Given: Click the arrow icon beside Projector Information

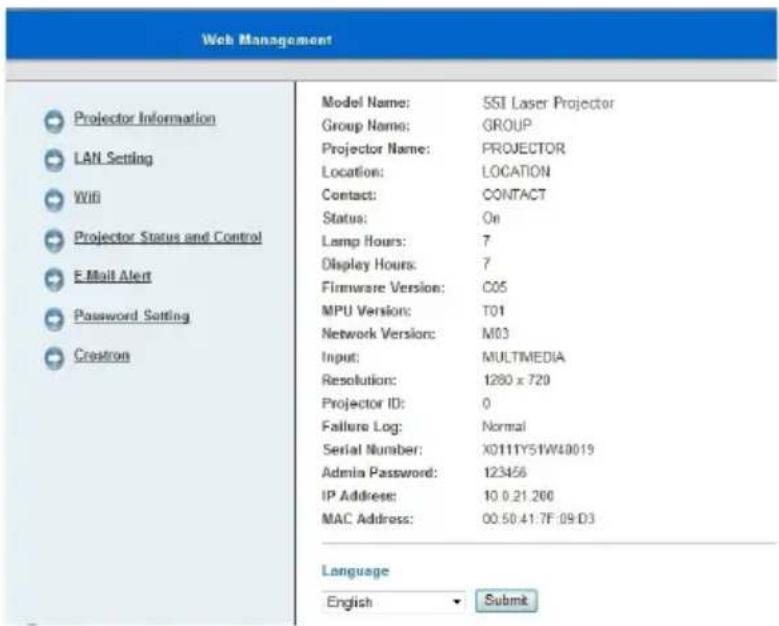Looking at the screenshot, I should (x=54, y=121).
